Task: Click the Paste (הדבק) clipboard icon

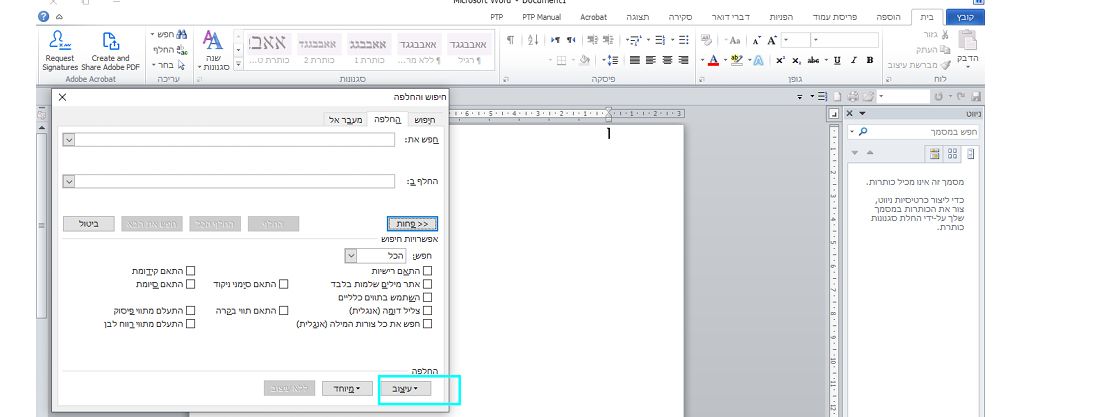Action: 967,41
